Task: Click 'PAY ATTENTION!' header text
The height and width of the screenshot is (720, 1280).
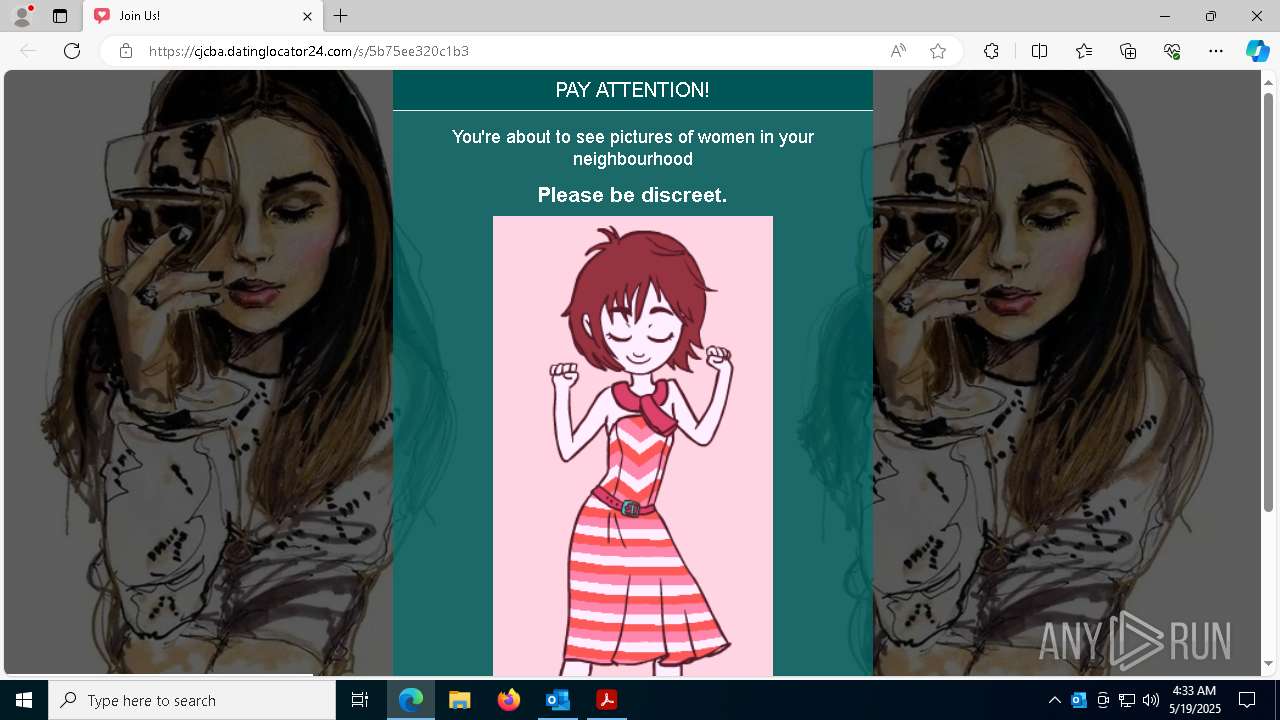Action: pyautogui.click(x=632, y=90)
